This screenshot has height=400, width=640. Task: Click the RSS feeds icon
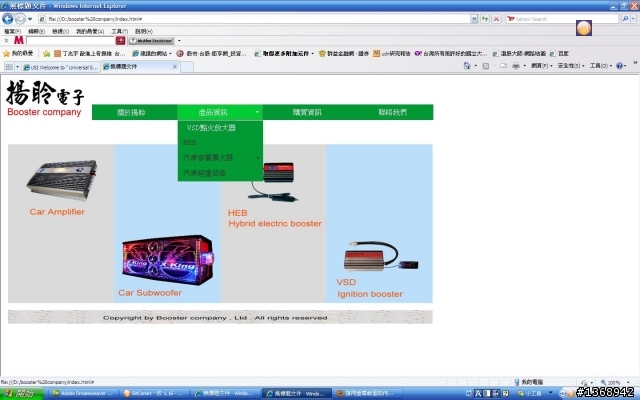click(485, 66)
